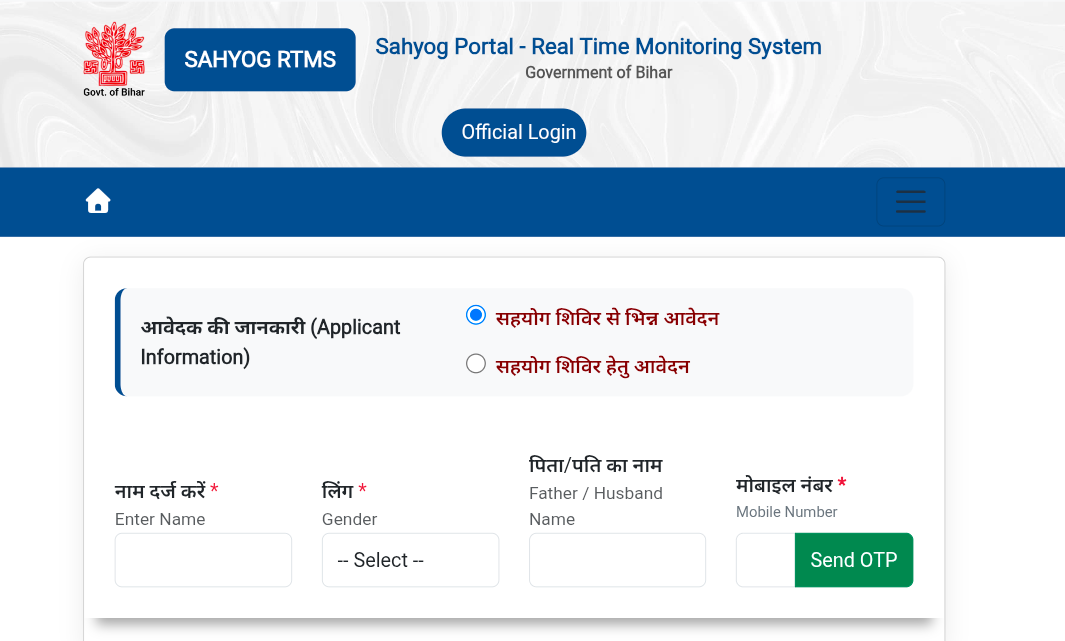This screenshot has height=641, width=1065.
Task: Click the 'Sahyog Portal - Real Time Monitoring System' title
Action: [598, 47]
